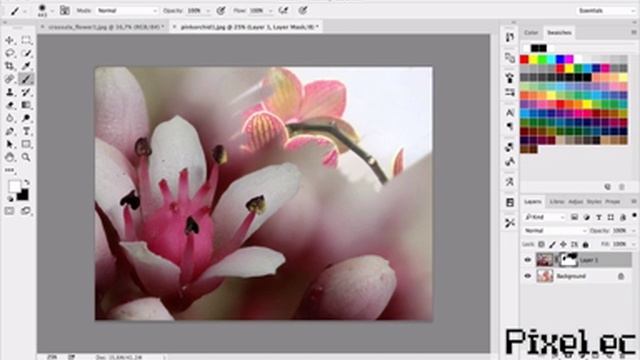Filter layers by pixel layers

pyautogui.click(x=574, y=217)
